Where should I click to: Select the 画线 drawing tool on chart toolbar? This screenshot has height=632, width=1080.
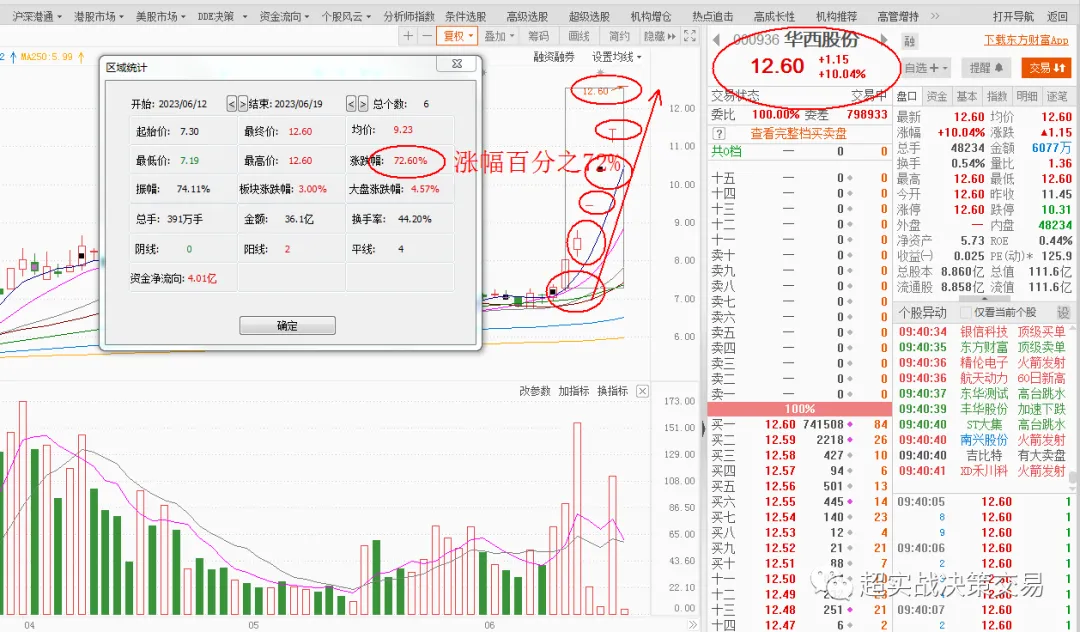click(577, 37)
